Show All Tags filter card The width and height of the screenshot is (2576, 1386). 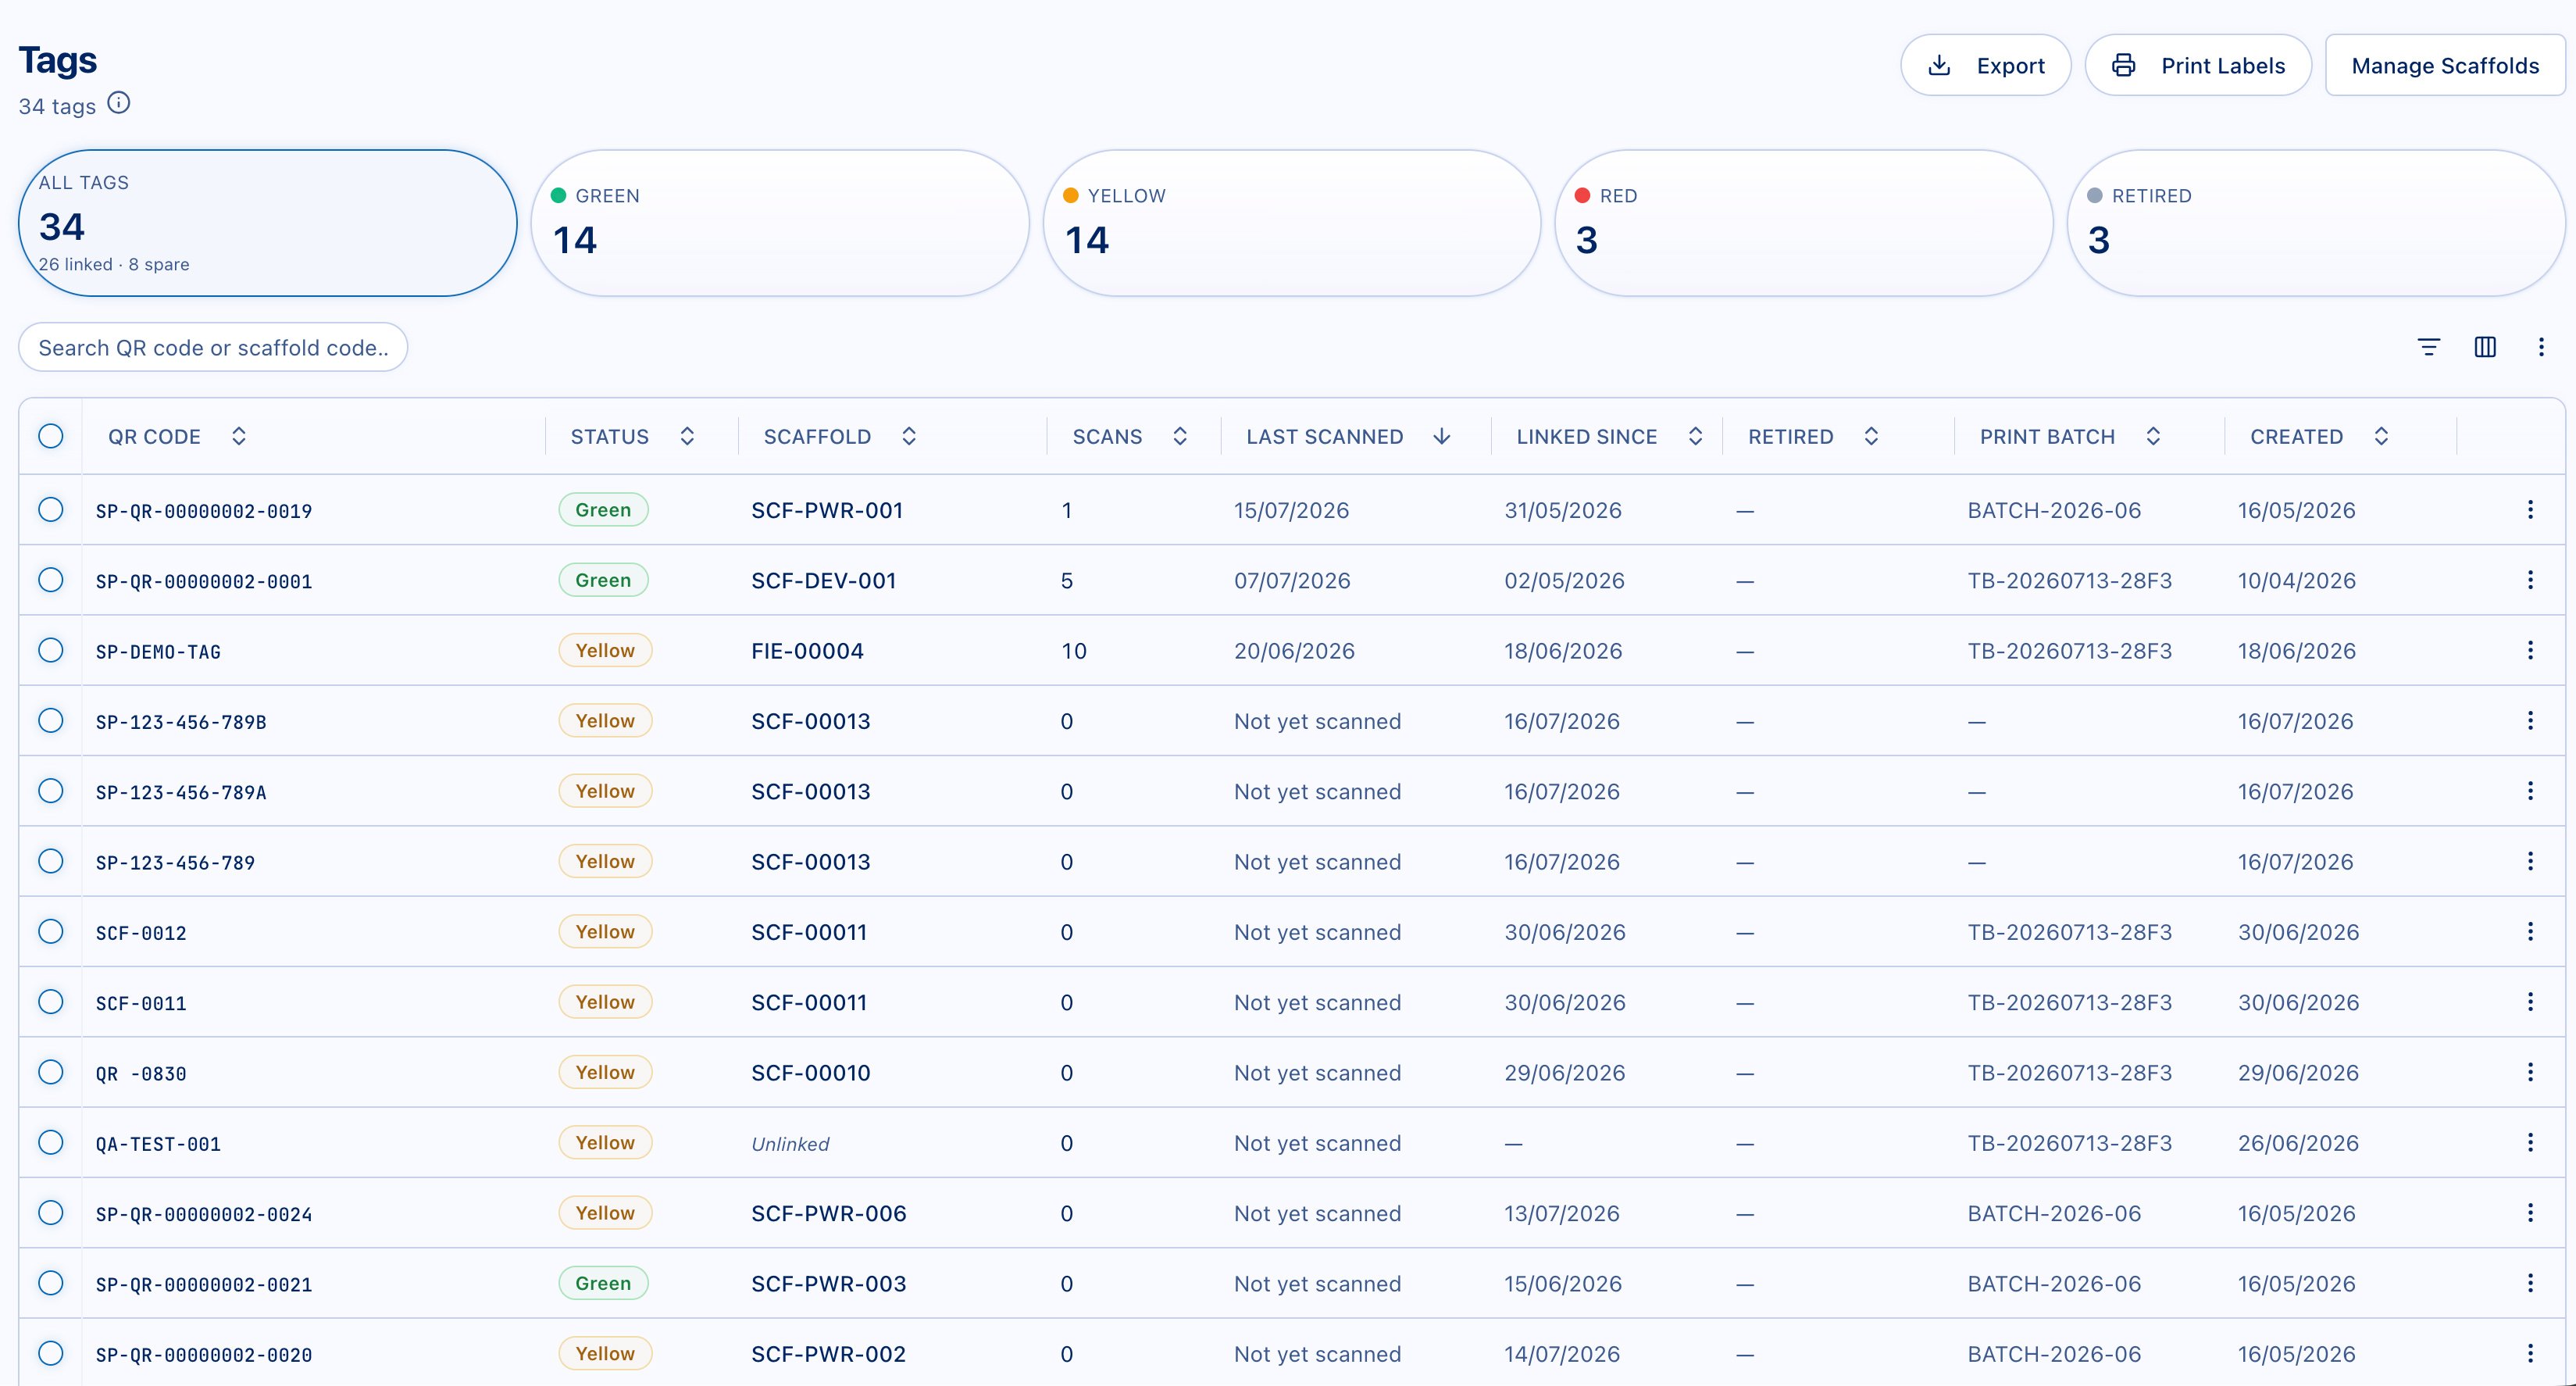pyautogui.click(x=268, y=223)
